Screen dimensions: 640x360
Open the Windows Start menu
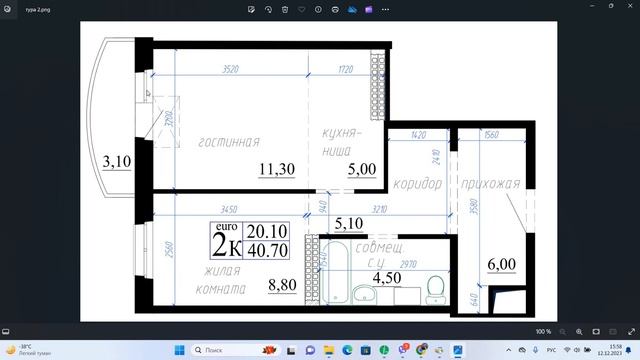click(x=180, y=350)
